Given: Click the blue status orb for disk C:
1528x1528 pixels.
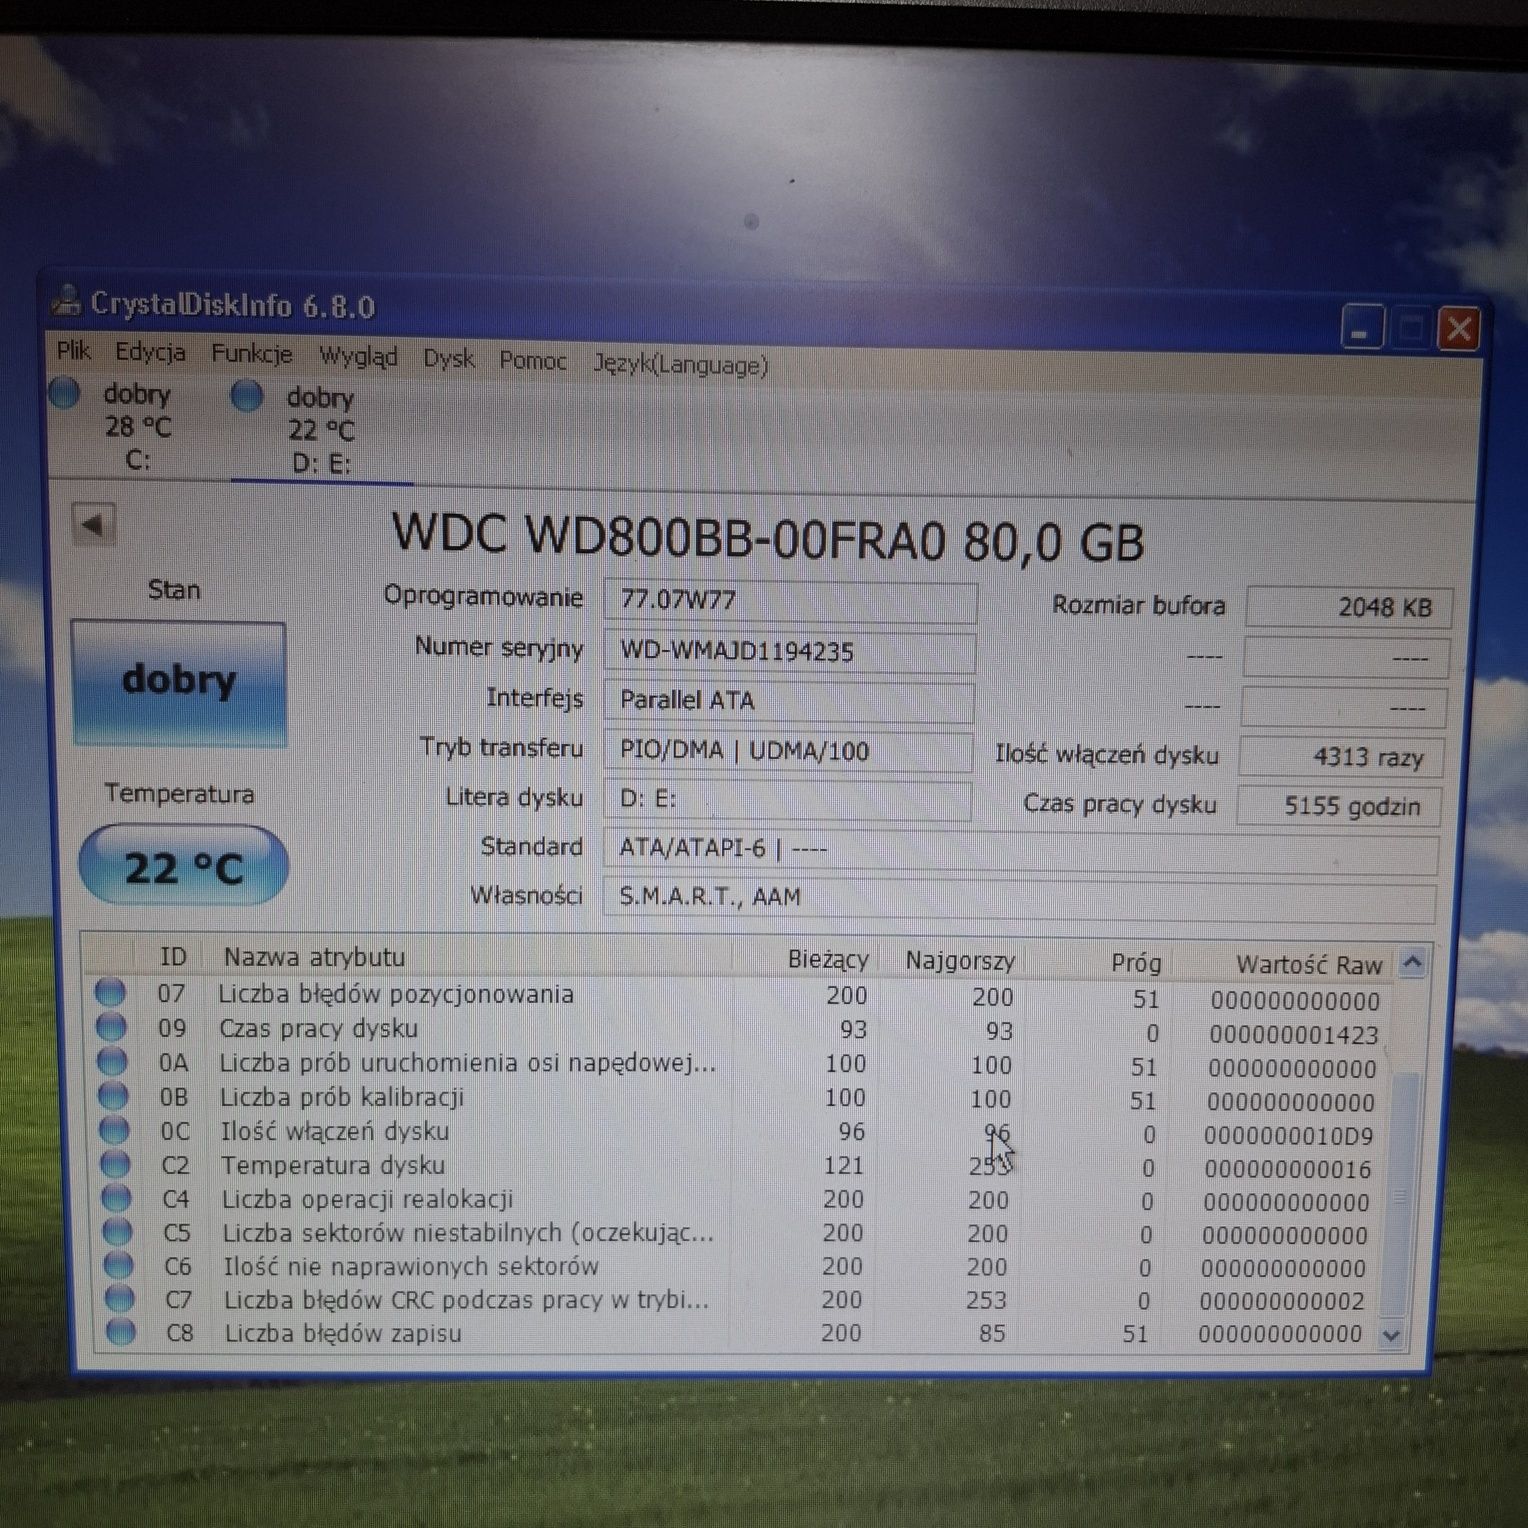Looking at the screenshot, I should (65, 393).
